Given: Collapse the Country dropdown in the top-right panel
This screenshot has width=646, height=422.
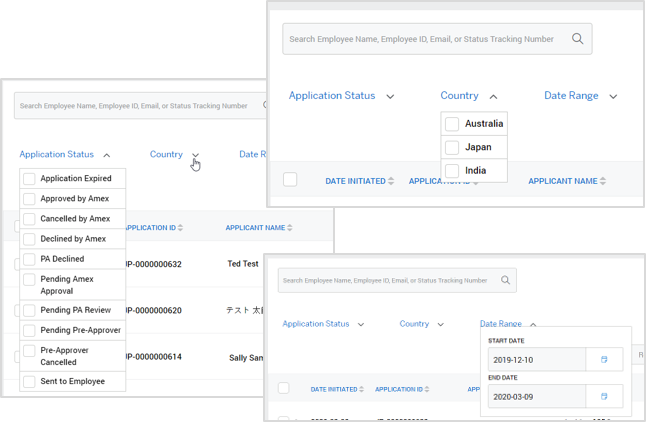Looking at the screenshot, I should click(493, 97).
